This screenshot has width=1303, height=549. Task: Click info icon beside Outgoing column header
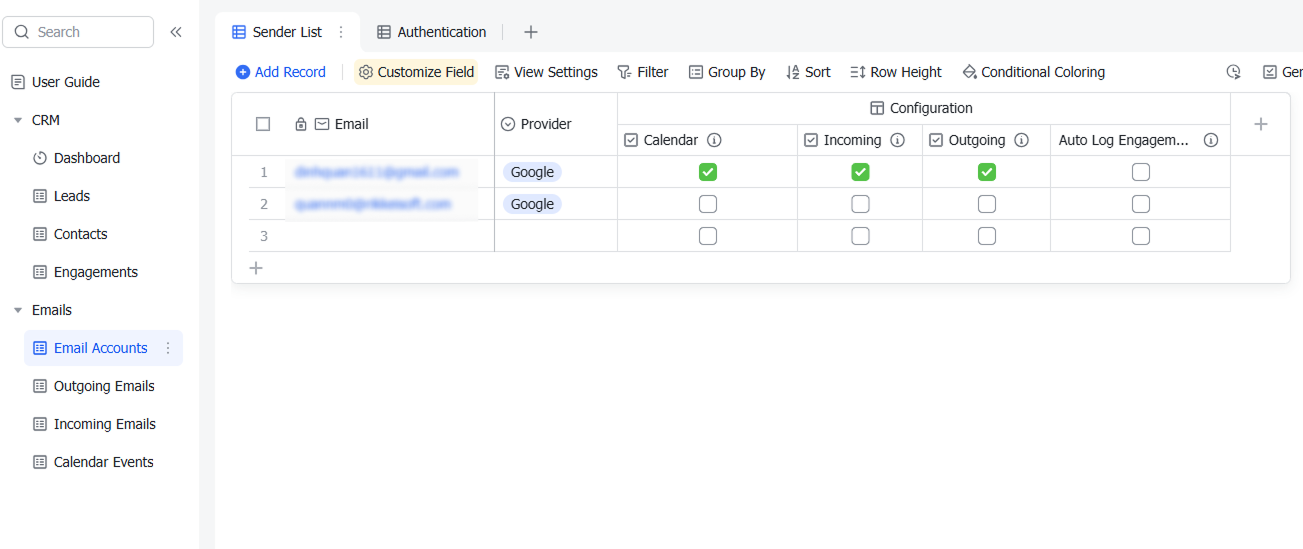tap(1021, 140)
